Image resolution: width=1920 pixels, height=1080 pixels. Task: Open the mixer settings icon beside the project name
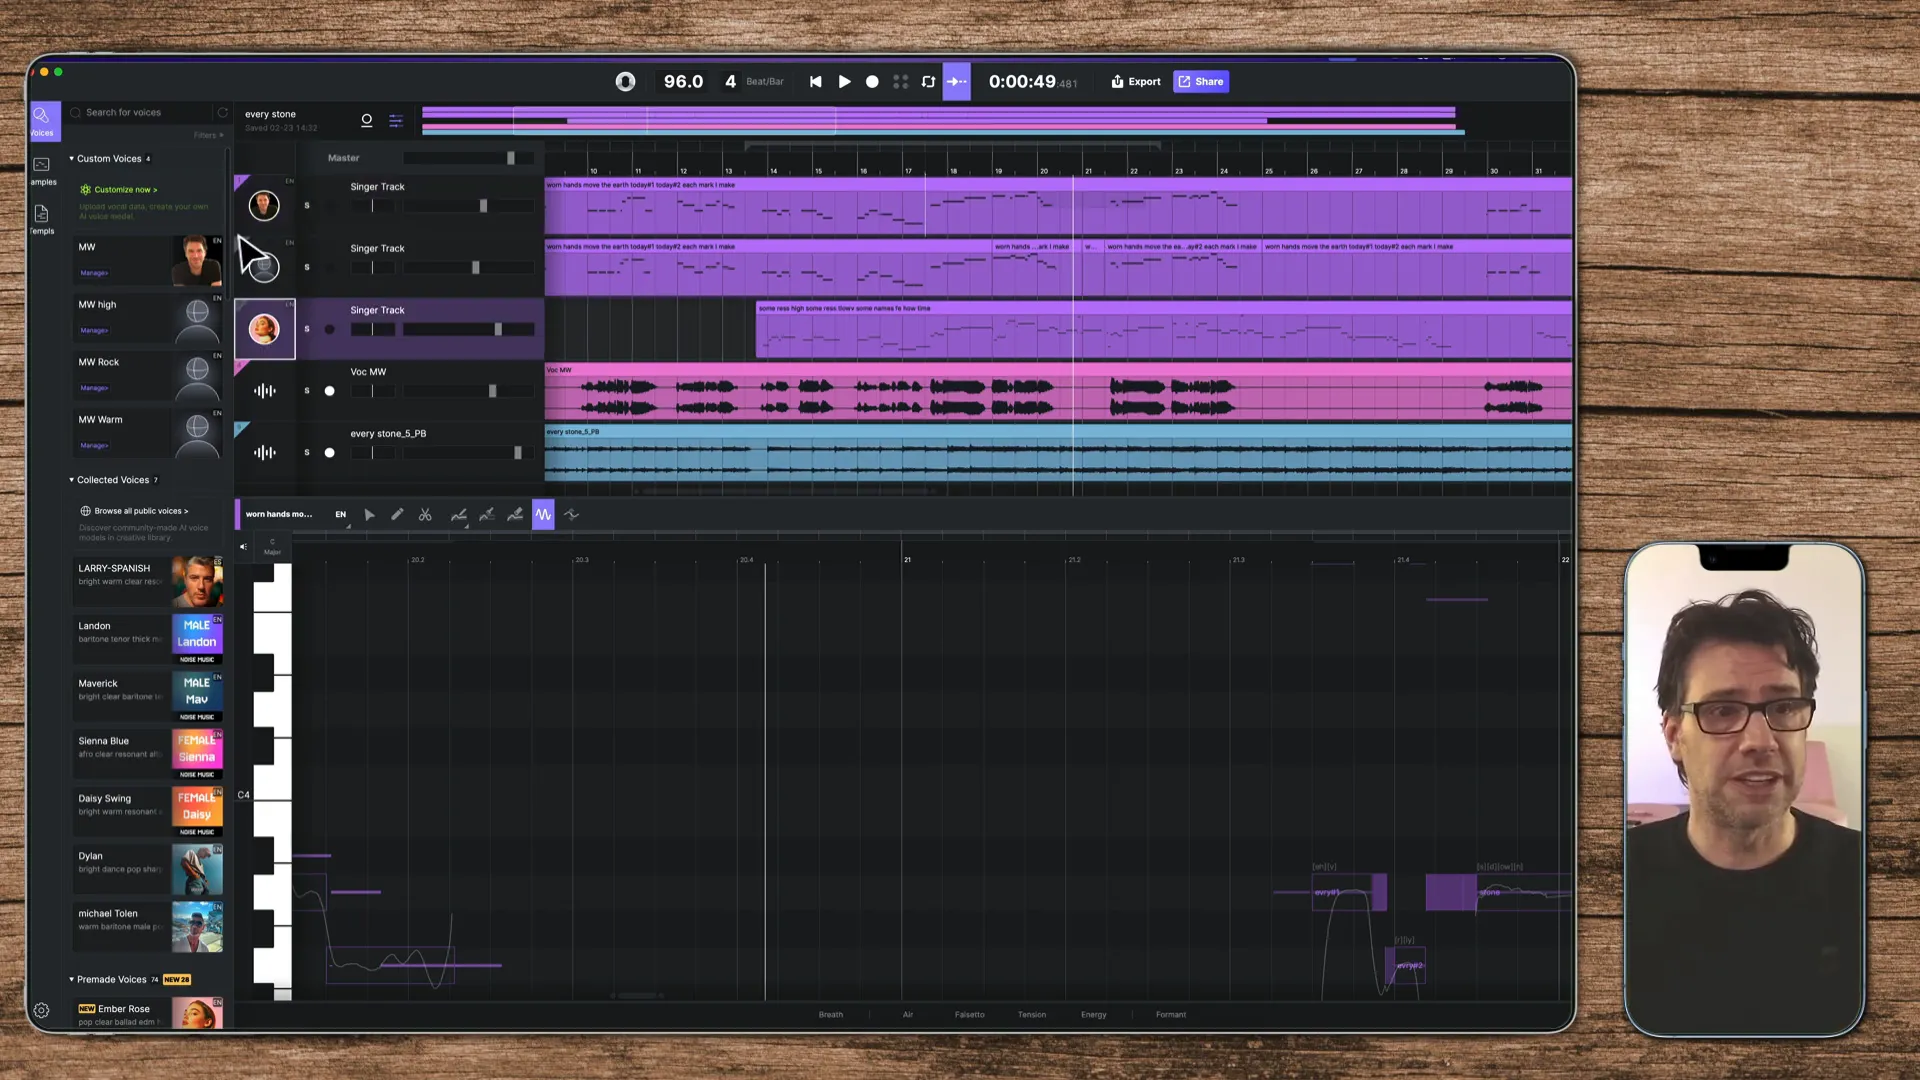pos(396,121)
